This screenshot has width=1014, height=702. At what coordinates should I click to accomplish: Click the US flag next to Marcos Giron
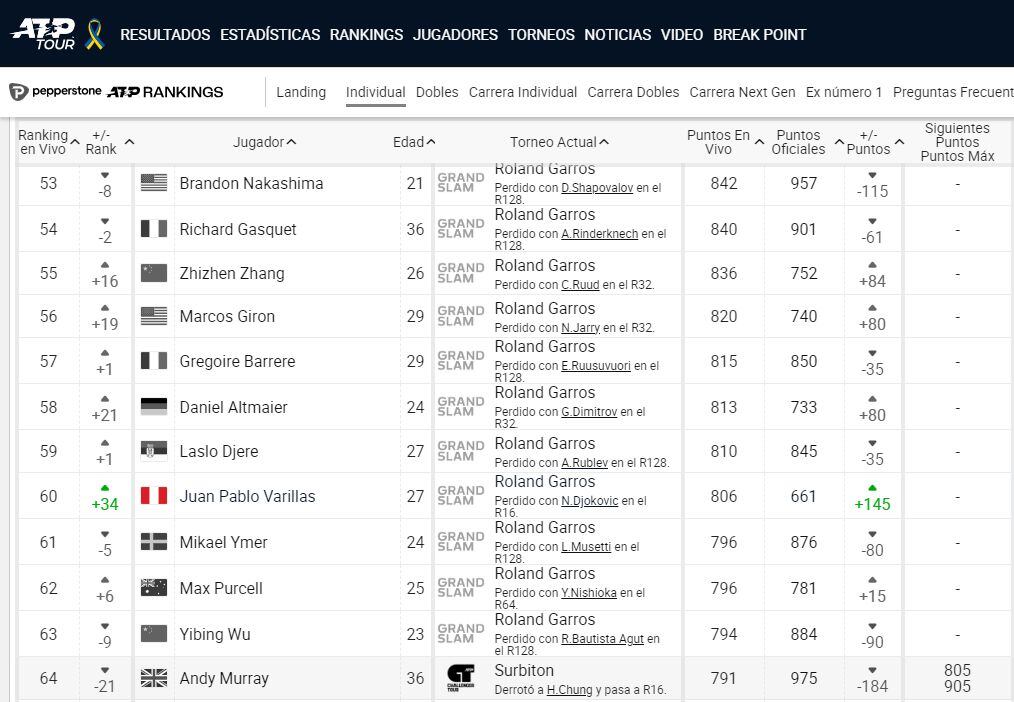153,316
